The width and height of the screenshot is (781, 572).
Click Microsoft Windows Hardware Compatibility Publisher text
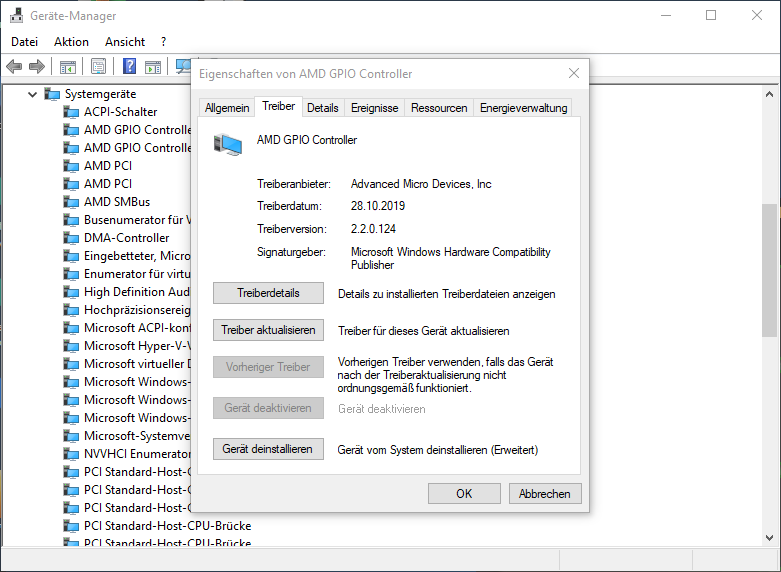pos(450,258)
